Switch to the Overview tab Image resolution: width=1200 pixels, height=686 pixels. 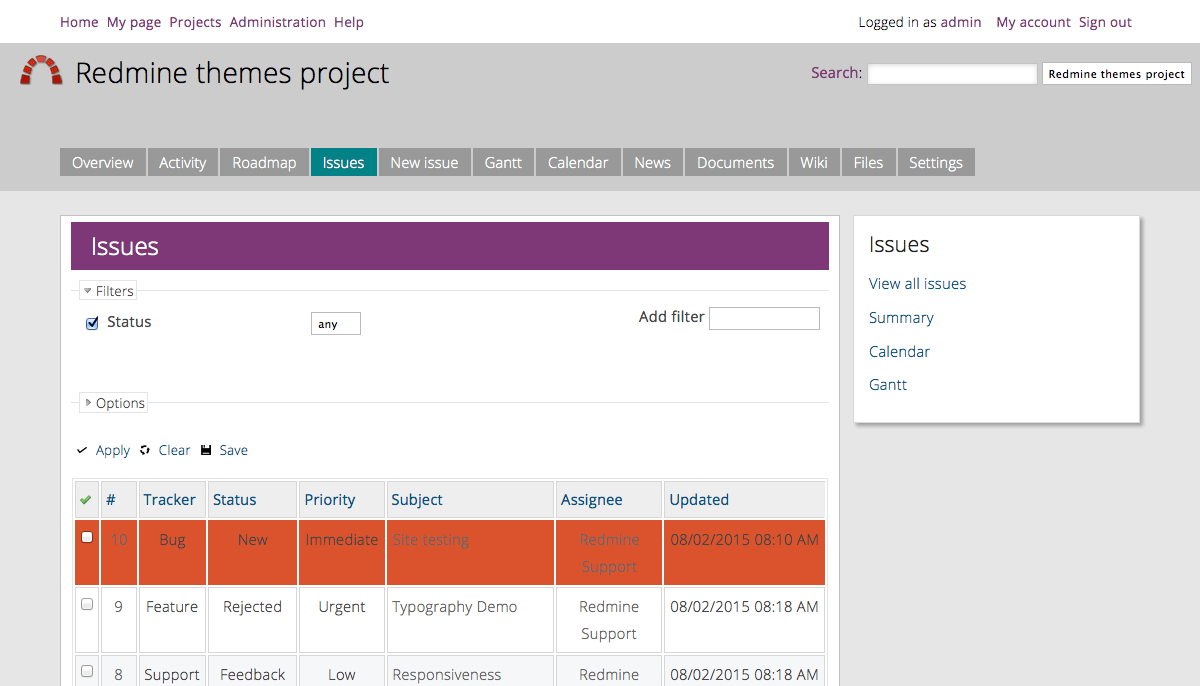pyautogui.click(x=103, y=163)
